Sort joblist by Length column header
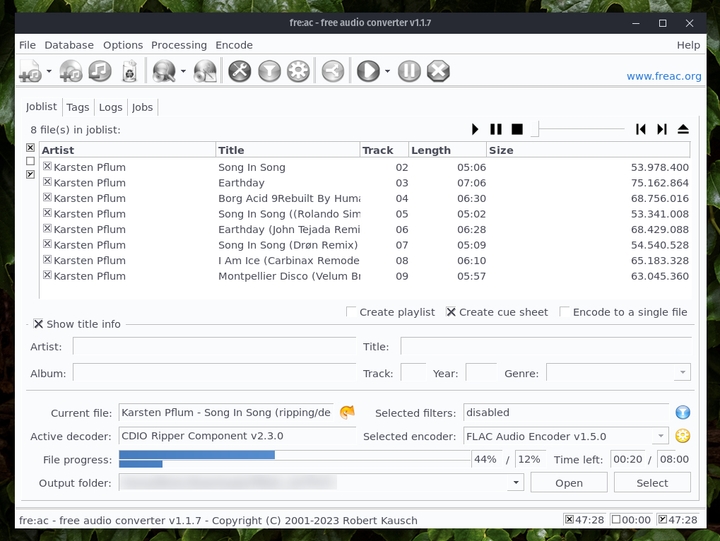 tap(447, 150)
